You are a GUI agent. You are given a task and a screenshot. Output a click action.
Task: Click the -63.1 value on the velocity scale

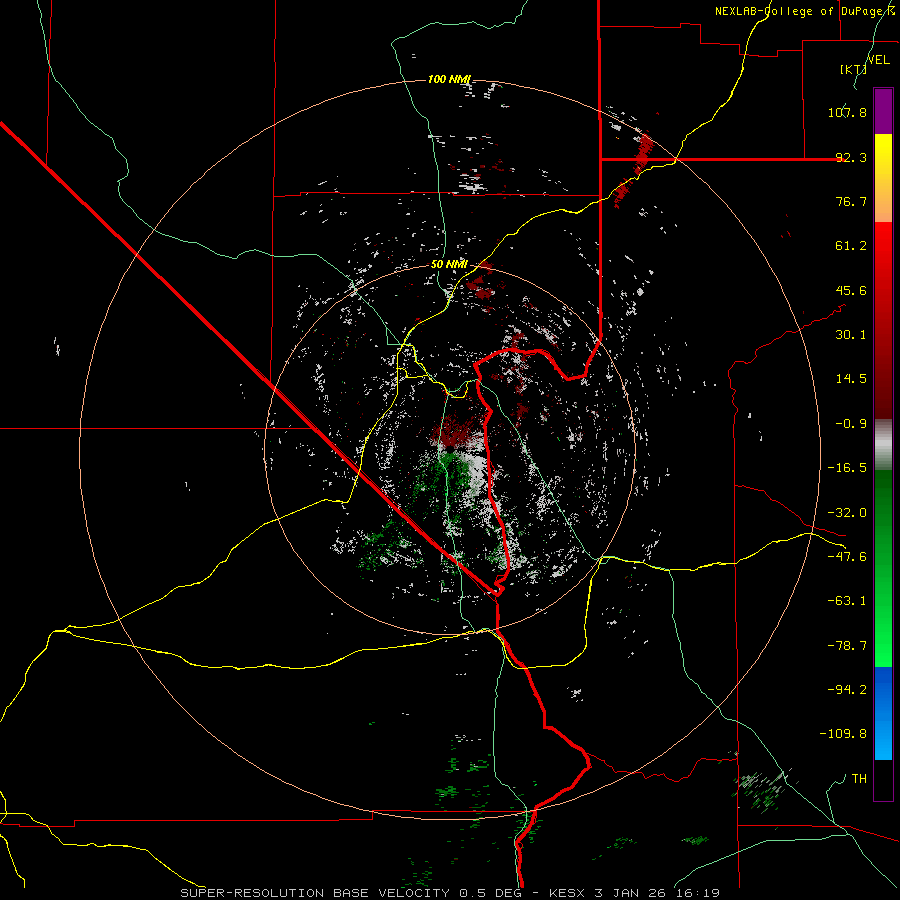(847, 601)
